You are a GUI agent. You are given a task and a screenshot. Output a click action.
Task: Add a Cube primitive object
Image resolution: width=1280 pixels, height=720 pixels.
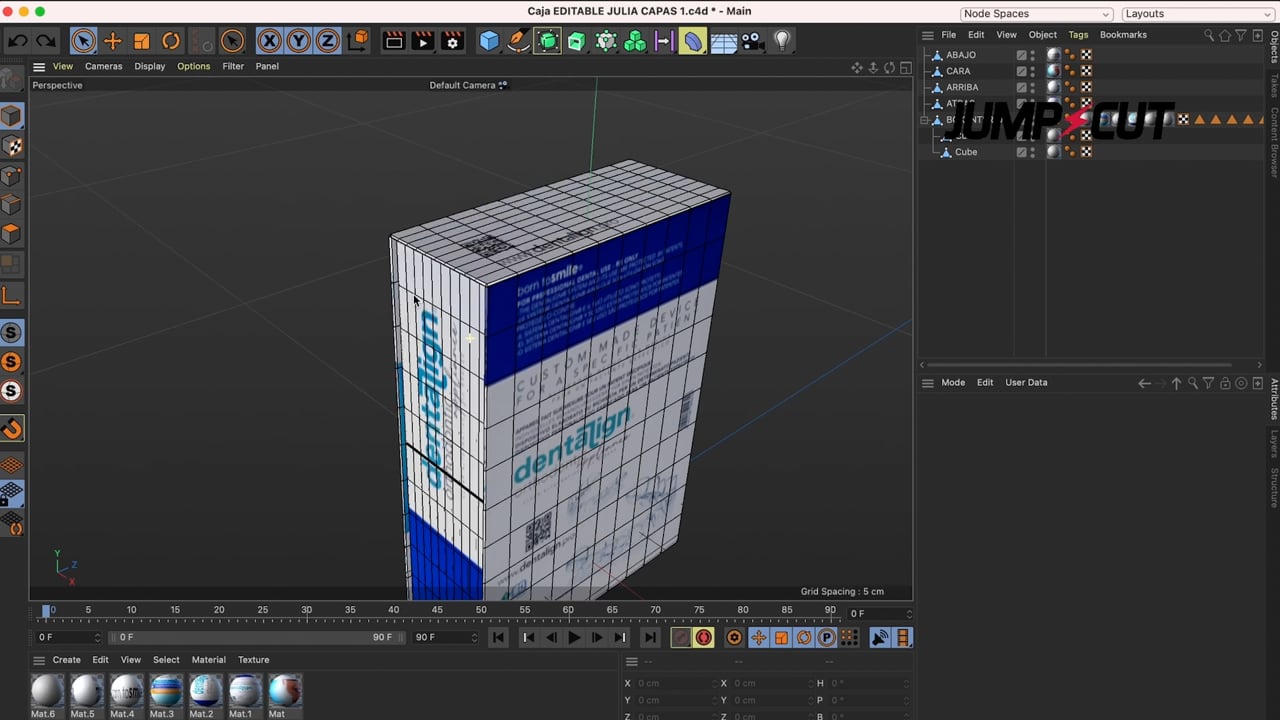click(489, 41)
